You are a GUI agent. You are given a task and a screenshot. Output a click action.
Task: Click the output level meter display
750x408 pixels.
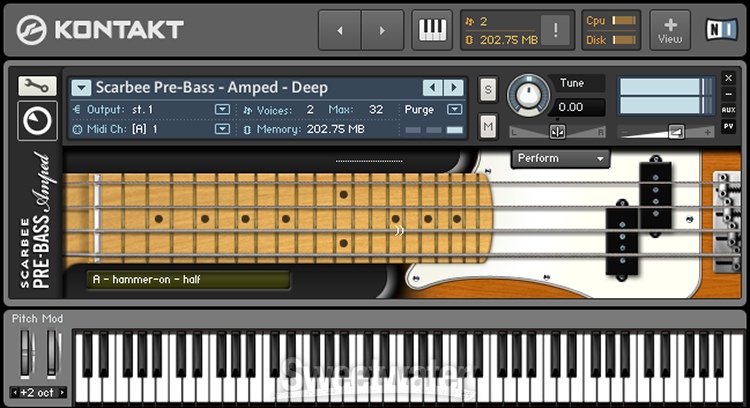click(x=665, y=96)
